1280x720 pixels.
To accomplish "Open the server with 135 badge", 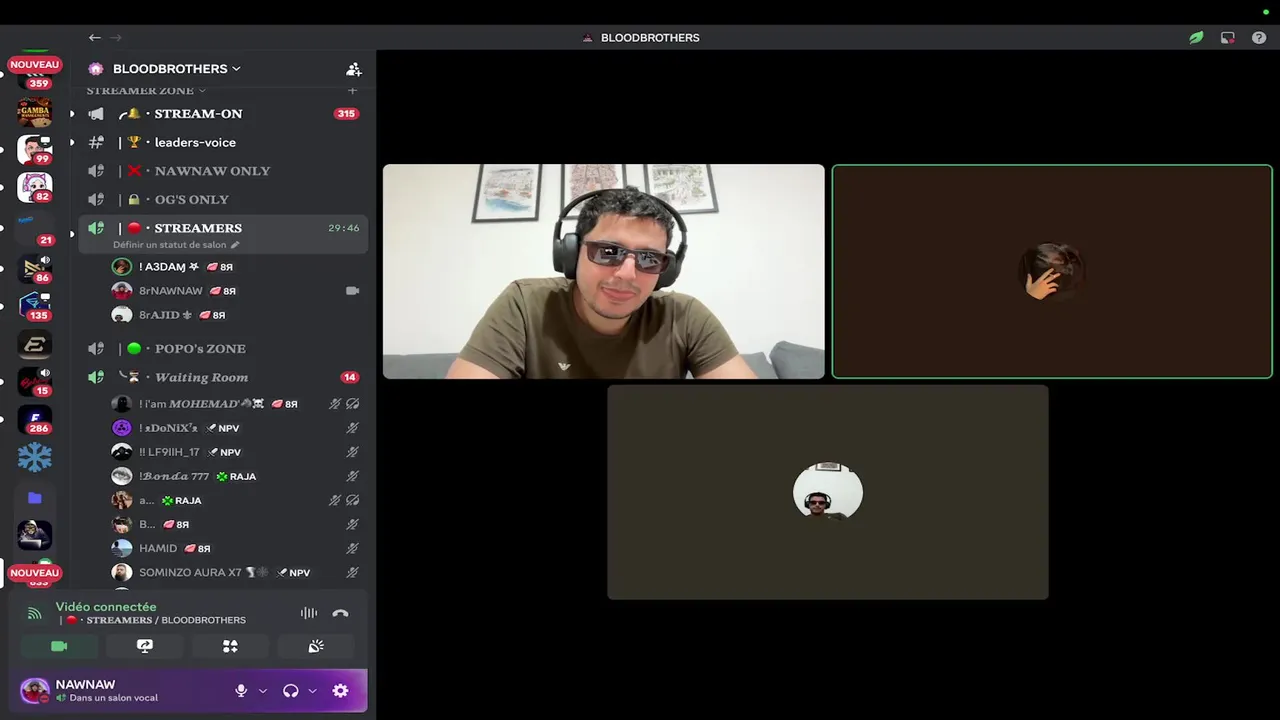I will 35,305.
